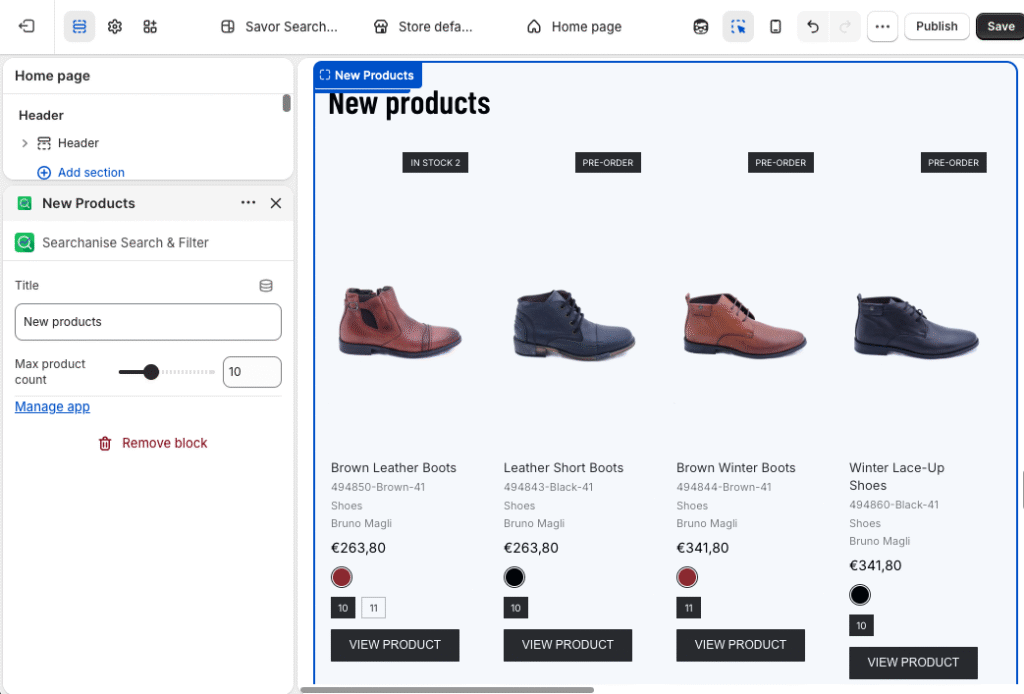Open the top bar more actions menu
The width and height of the screenshot is (1024, 694).
pyautogui.click(x=882, y=27)
